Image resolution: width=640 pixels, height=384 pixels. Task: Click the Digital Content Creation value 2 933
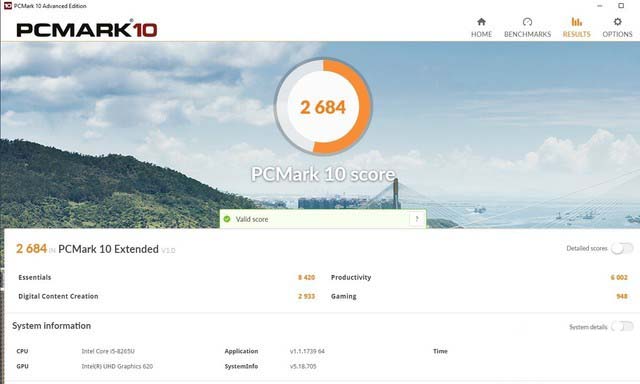click(x=306, y=296)
